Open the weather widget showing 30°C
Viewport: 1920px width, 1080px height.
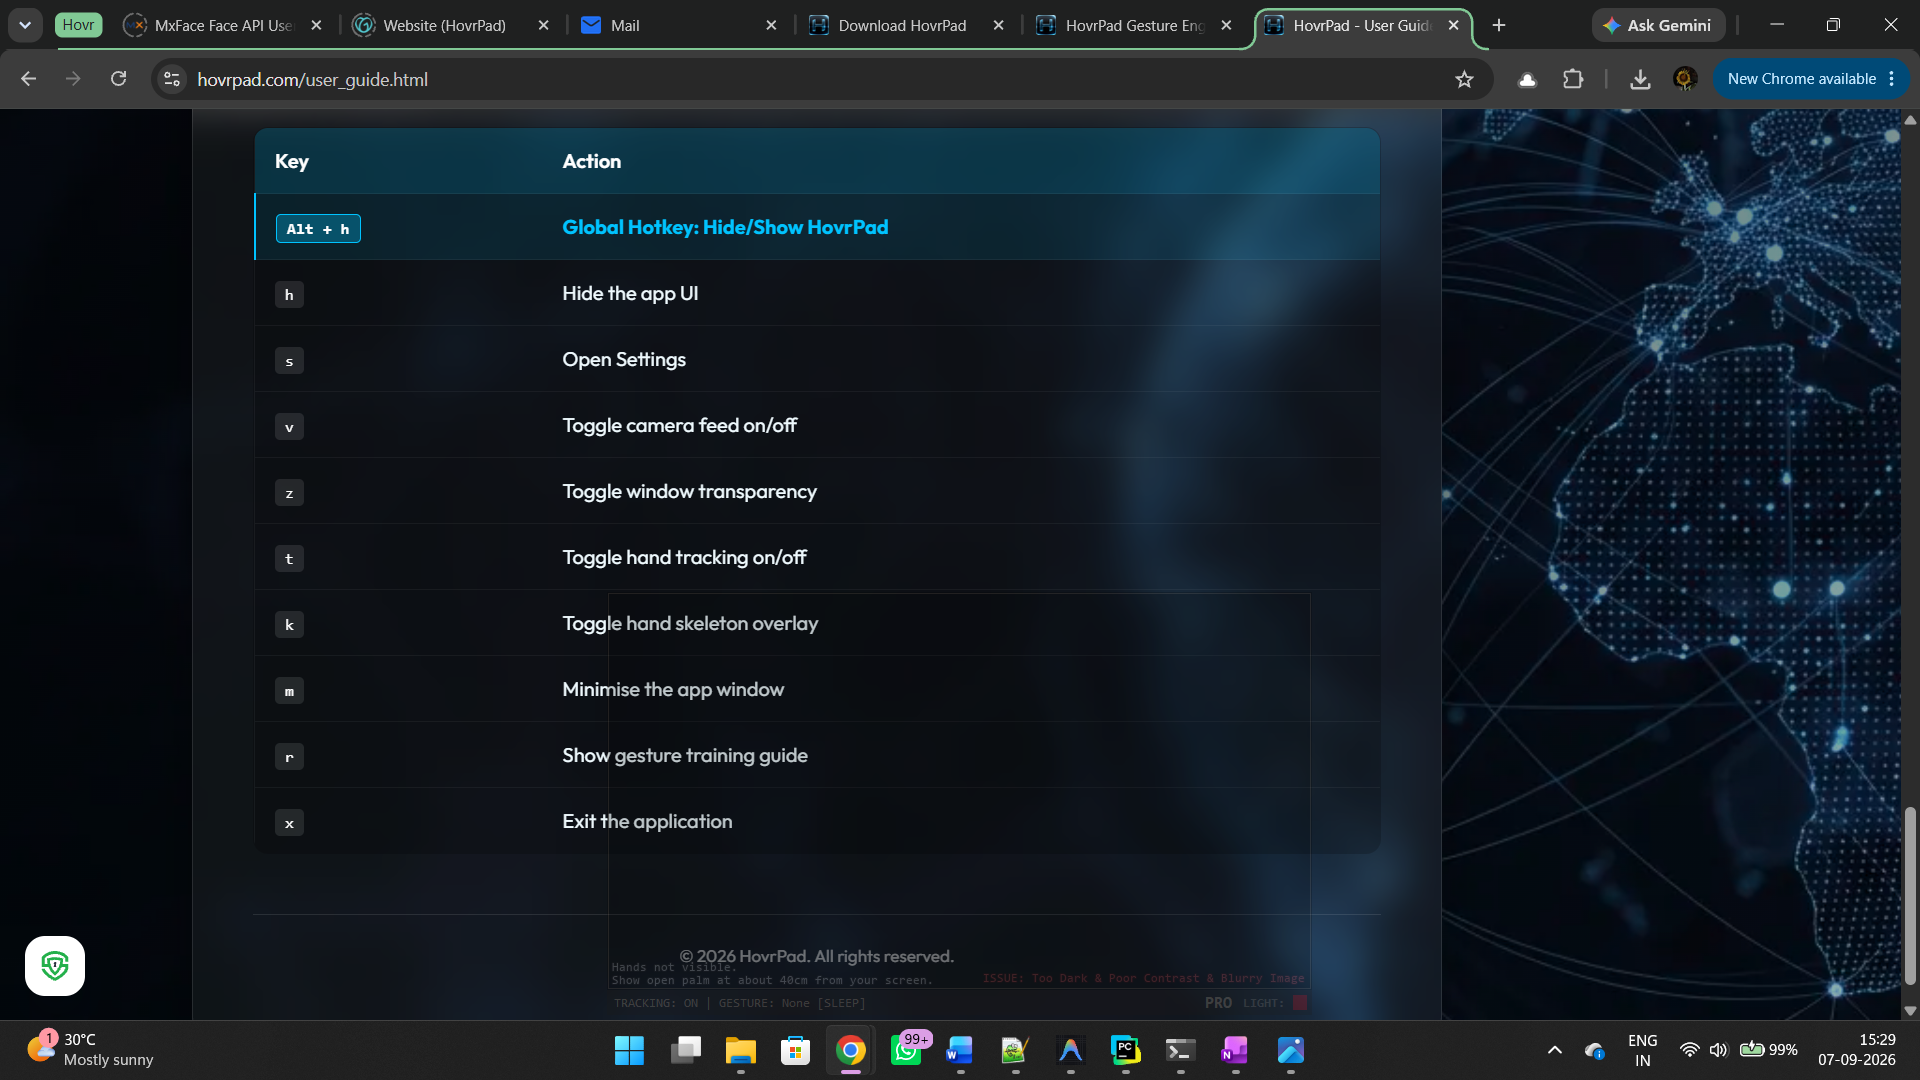[x=90, y=1050]
